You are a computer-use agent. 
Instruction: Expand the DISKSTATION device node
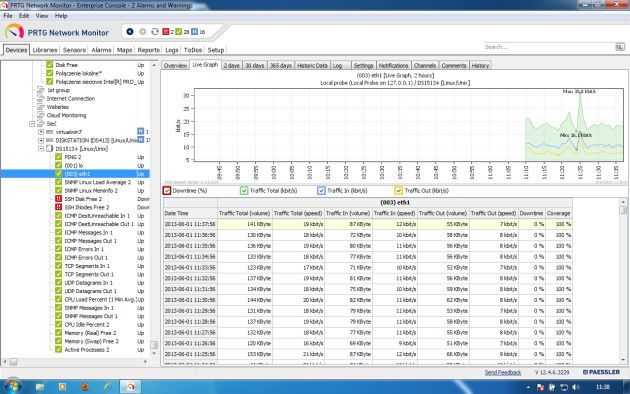pyautogui.click(x=41, y=140)
